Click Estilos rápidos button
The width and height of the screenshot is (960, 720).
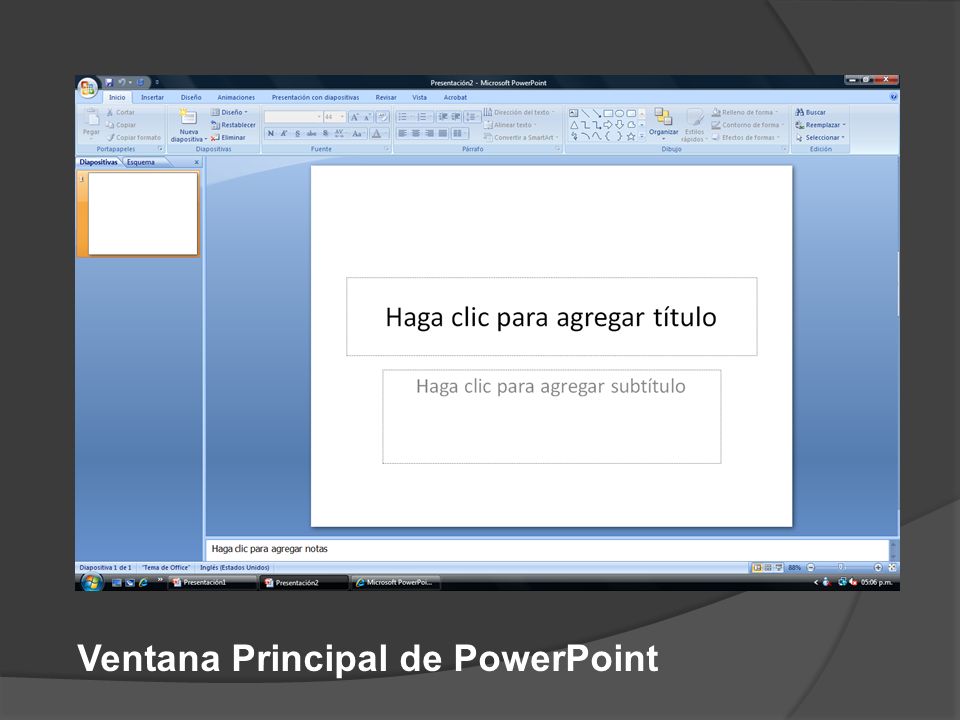(694, 125)
